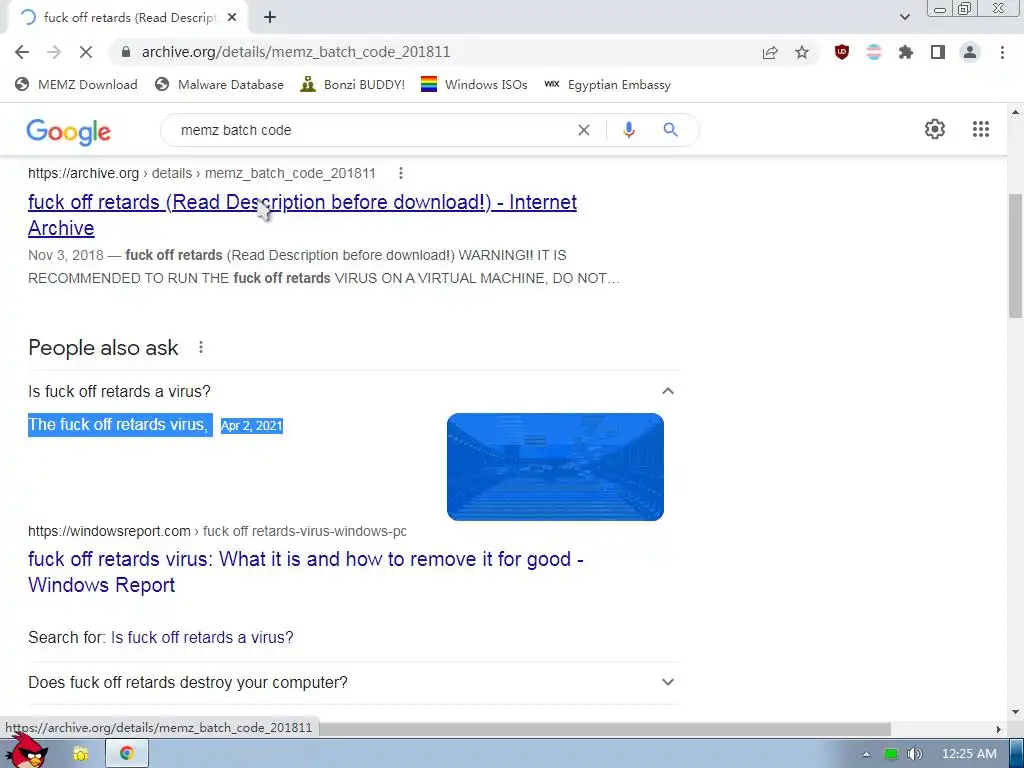Click the windowsreport.com URL breadcrumb
Screen dimensions: 1024x768
[217, 532]
